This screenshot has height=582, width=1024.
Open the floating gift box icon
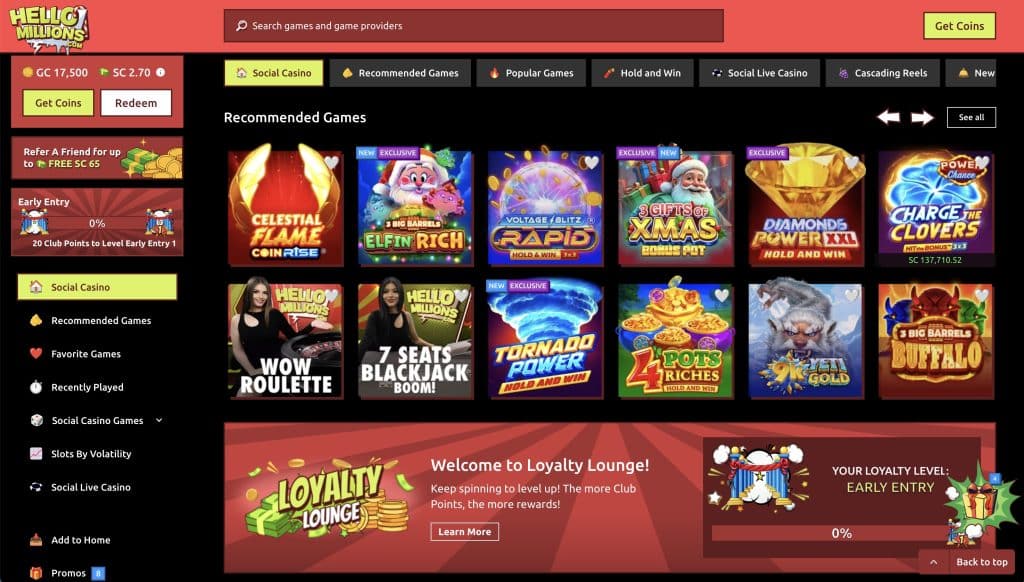(979, 502)
